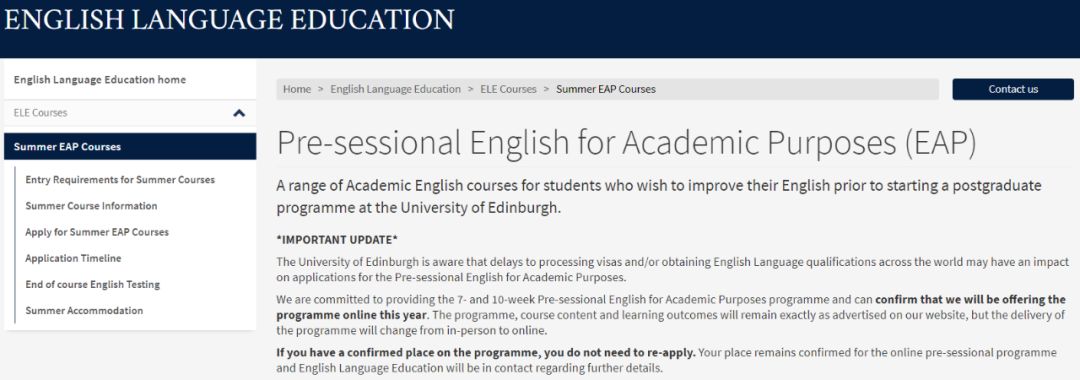Open Entry Requirements for Summer Courses
The height and width of the screenshot is (380, 1080).
(x=120, y=180)
